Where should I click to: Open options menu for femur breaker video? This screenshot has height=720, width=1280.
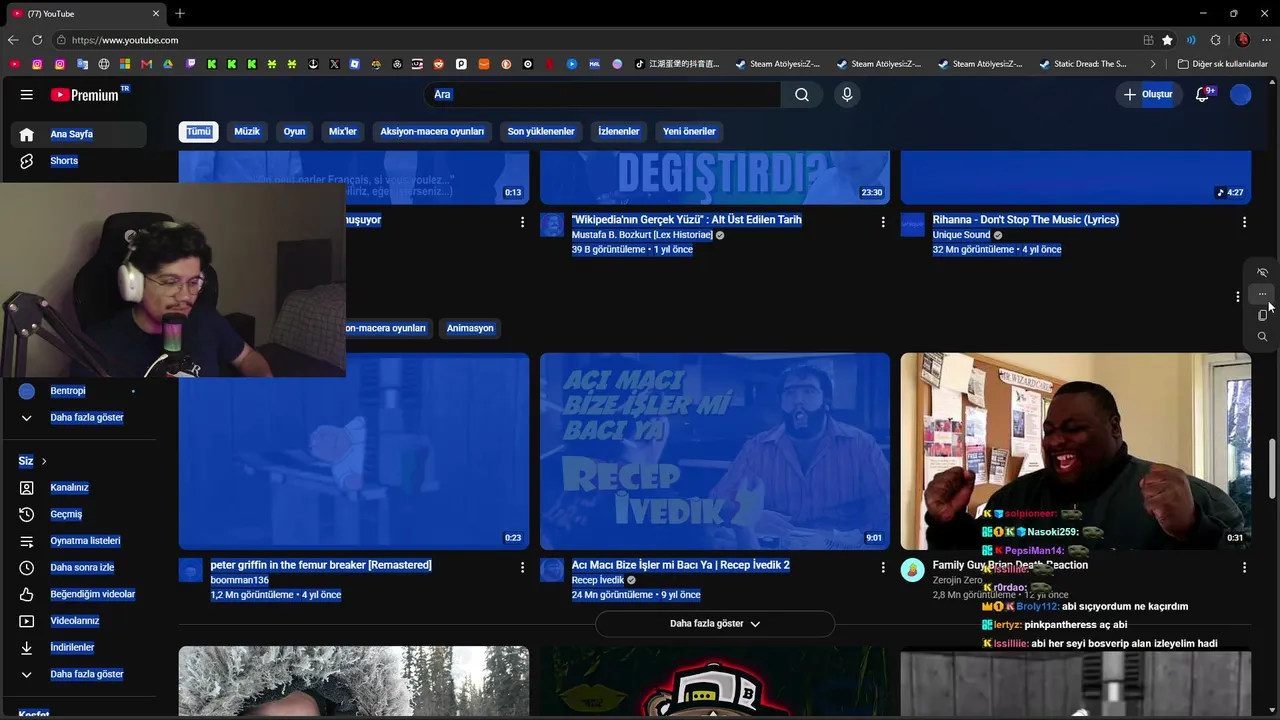522,567
